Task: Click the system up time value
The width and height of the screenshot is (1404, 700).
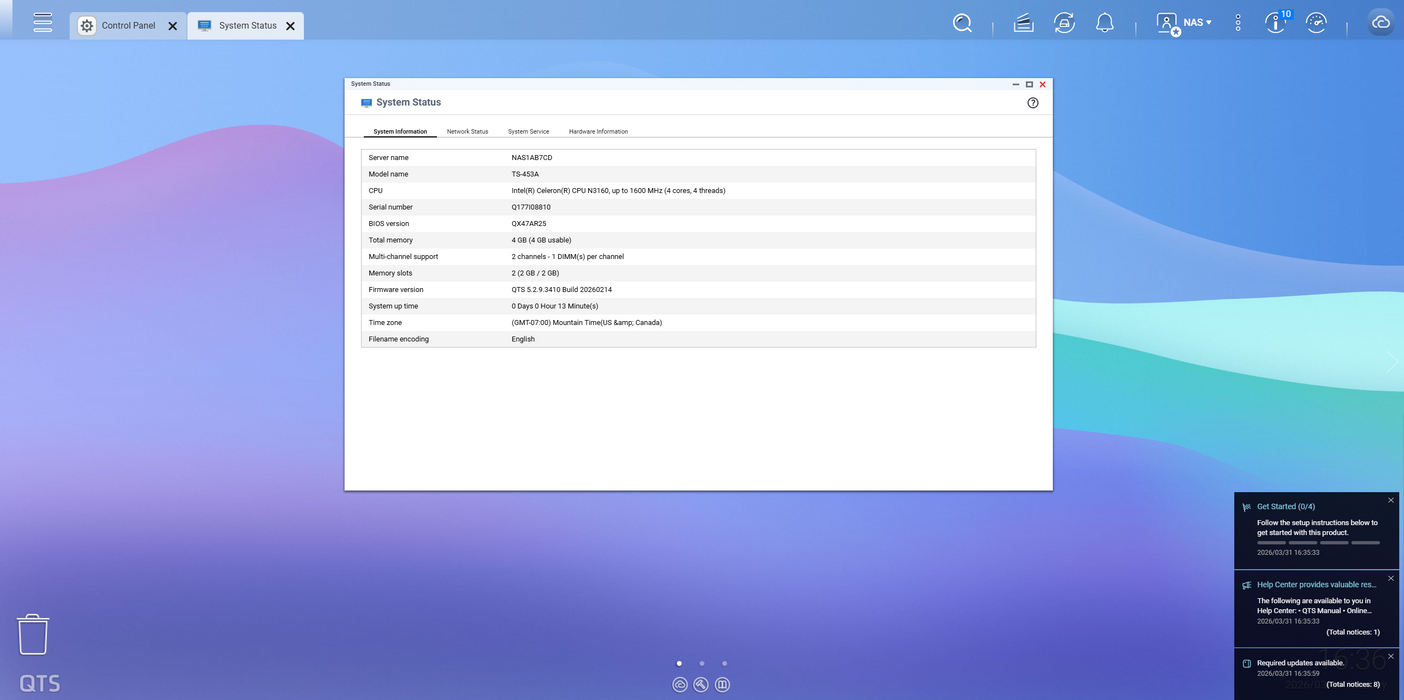Action: coord(555,306)
